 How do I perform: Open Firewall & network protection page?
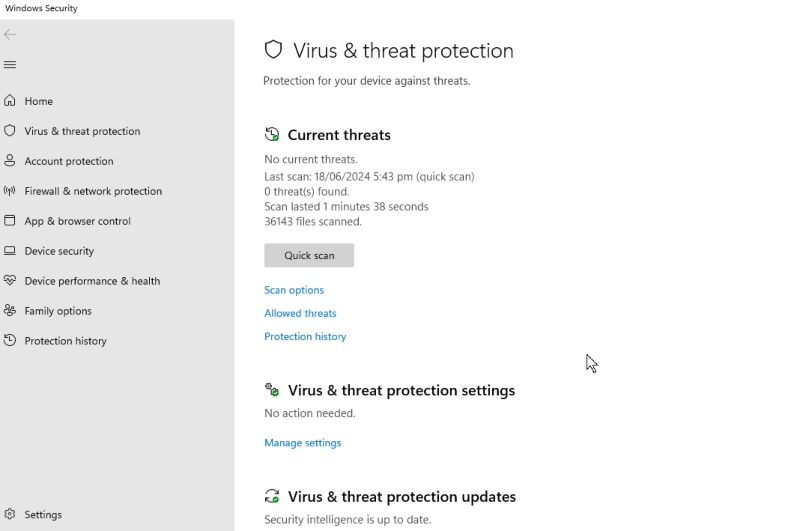93,191
